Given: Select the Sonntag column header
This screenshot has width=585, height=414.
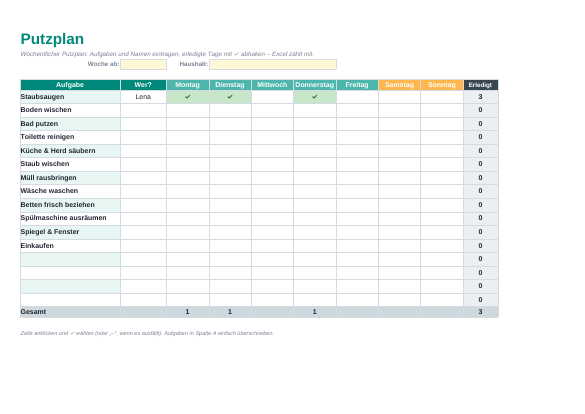Looking at the screenshot, I should tap(442, 85).
